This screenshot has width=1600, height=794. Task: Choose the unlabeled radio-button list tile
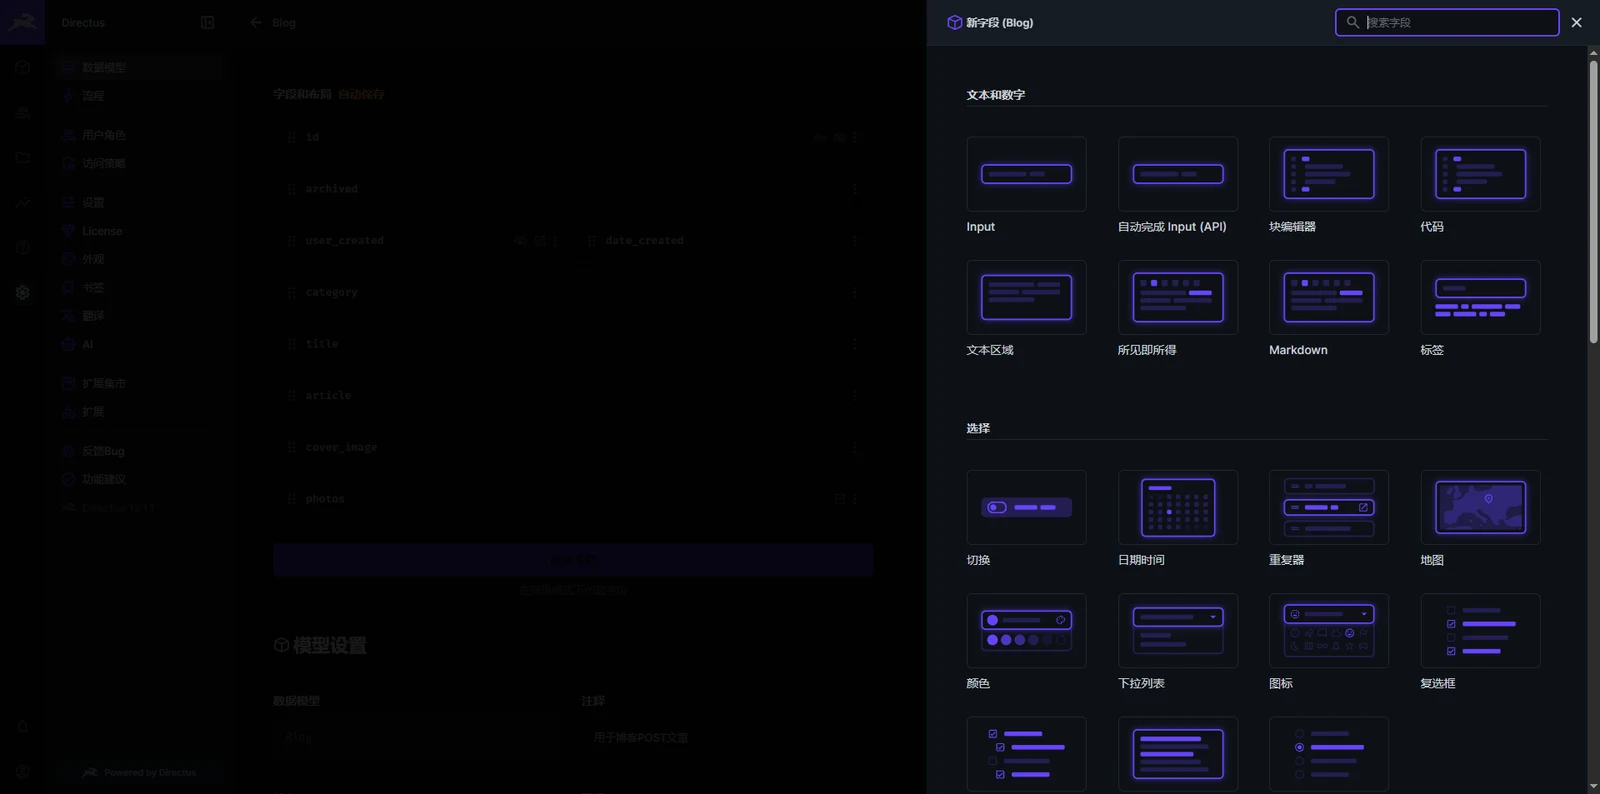pos(1329,754)
